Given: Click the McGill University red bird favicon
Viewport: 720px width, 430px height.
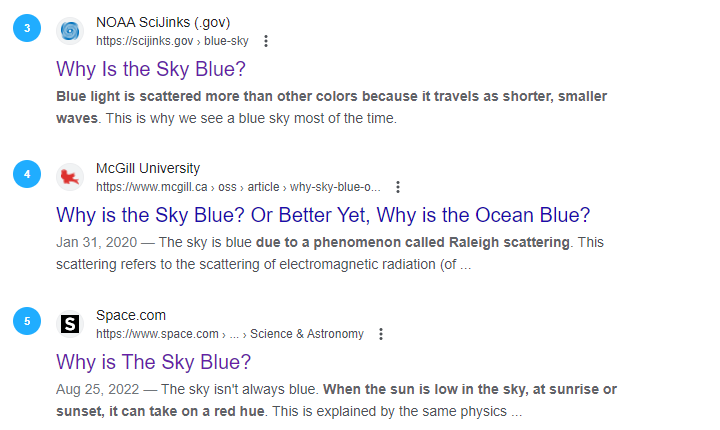Looking at the screenshot, I should (x=69, y=177).
